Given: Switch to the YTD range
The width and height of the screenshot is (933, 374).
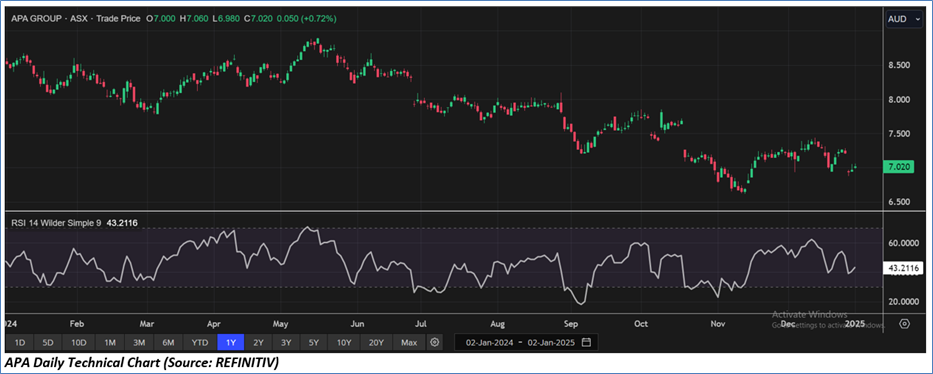Looking at the screenshot, I should pyautogui.click(x=200, y=342).
